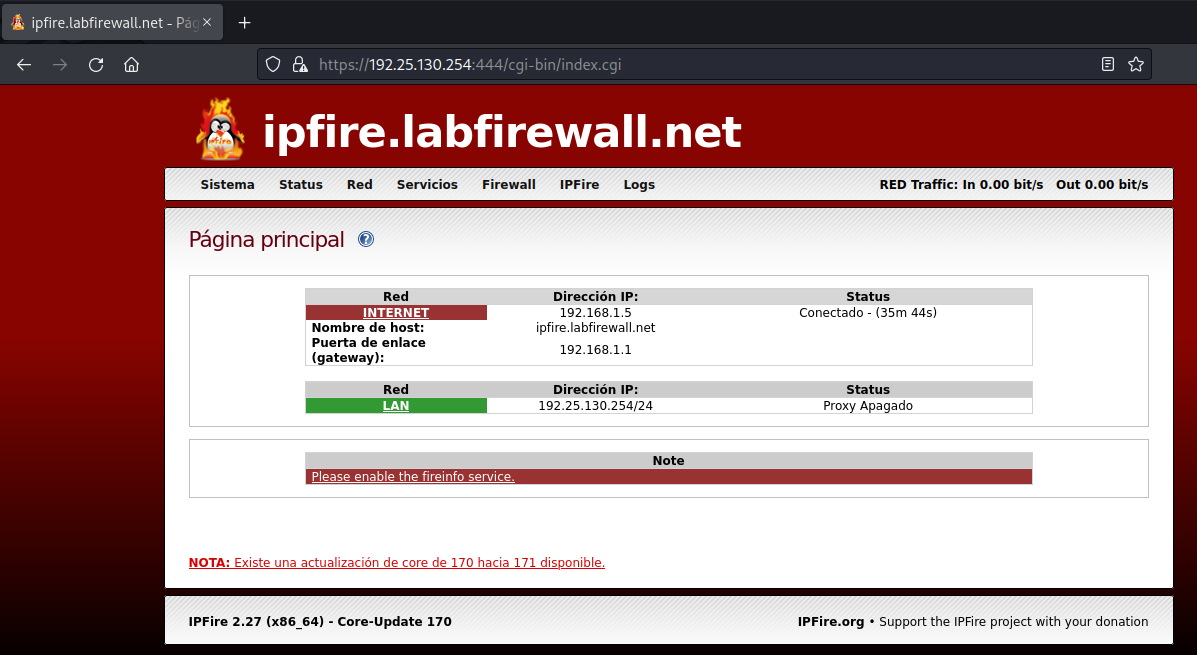Screen dimensions: 1197x655
Task: Open help icon next to Página principal
Action: 366,240
